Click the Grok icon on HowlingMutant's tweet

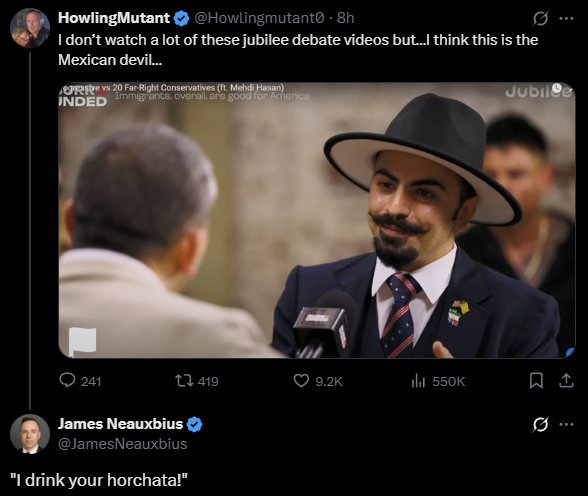click(540, 18)
